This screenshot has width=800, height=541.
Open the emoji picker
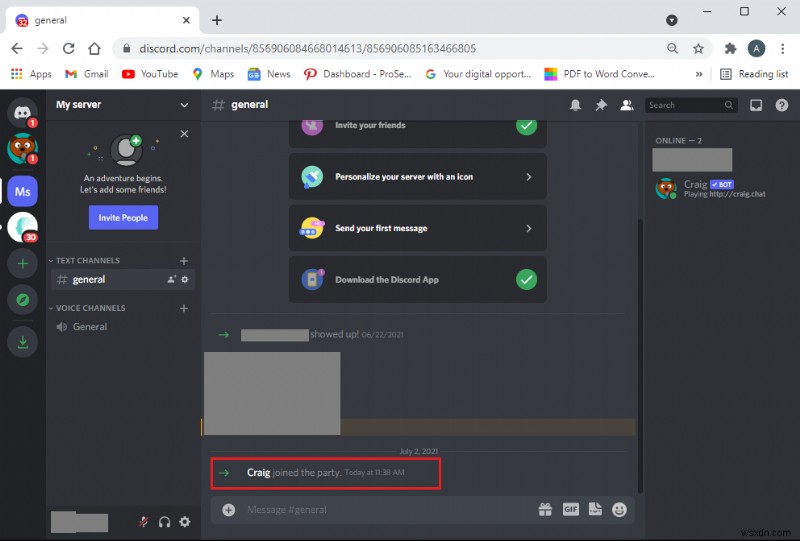tap(619, 509)
